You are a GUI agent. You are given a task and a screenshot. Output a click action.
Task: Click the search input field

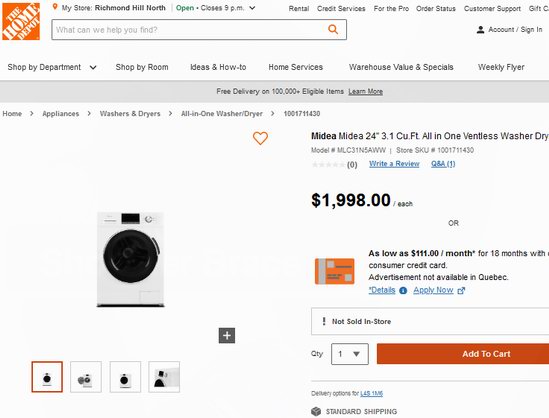[x=189, y=30]
